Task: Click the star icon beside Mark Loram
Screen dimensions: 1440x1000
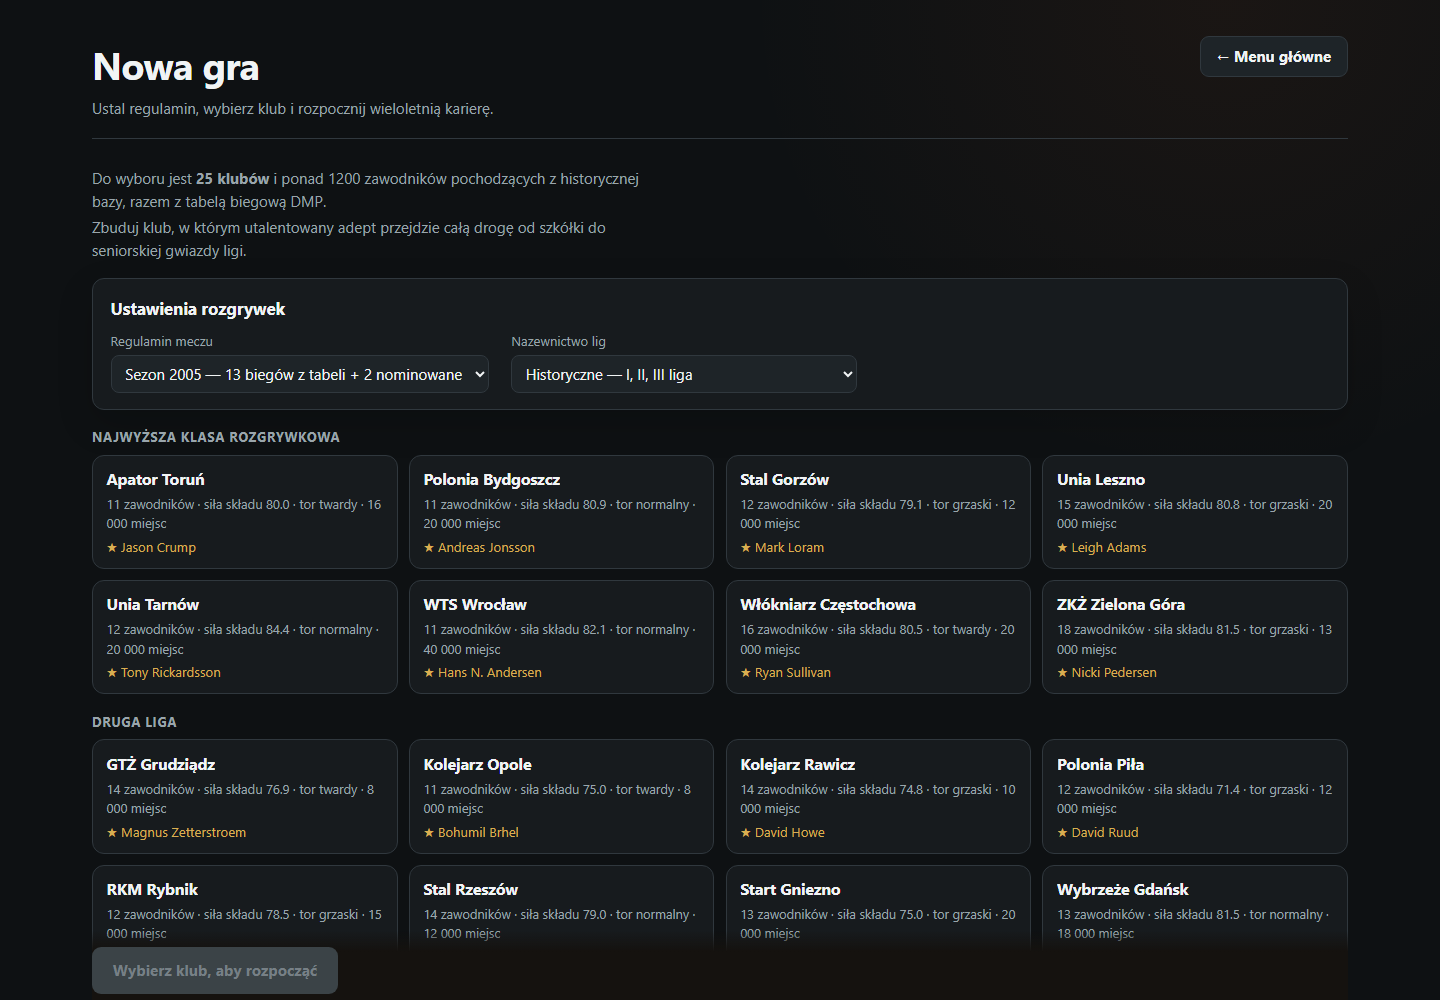Action: 746,548
